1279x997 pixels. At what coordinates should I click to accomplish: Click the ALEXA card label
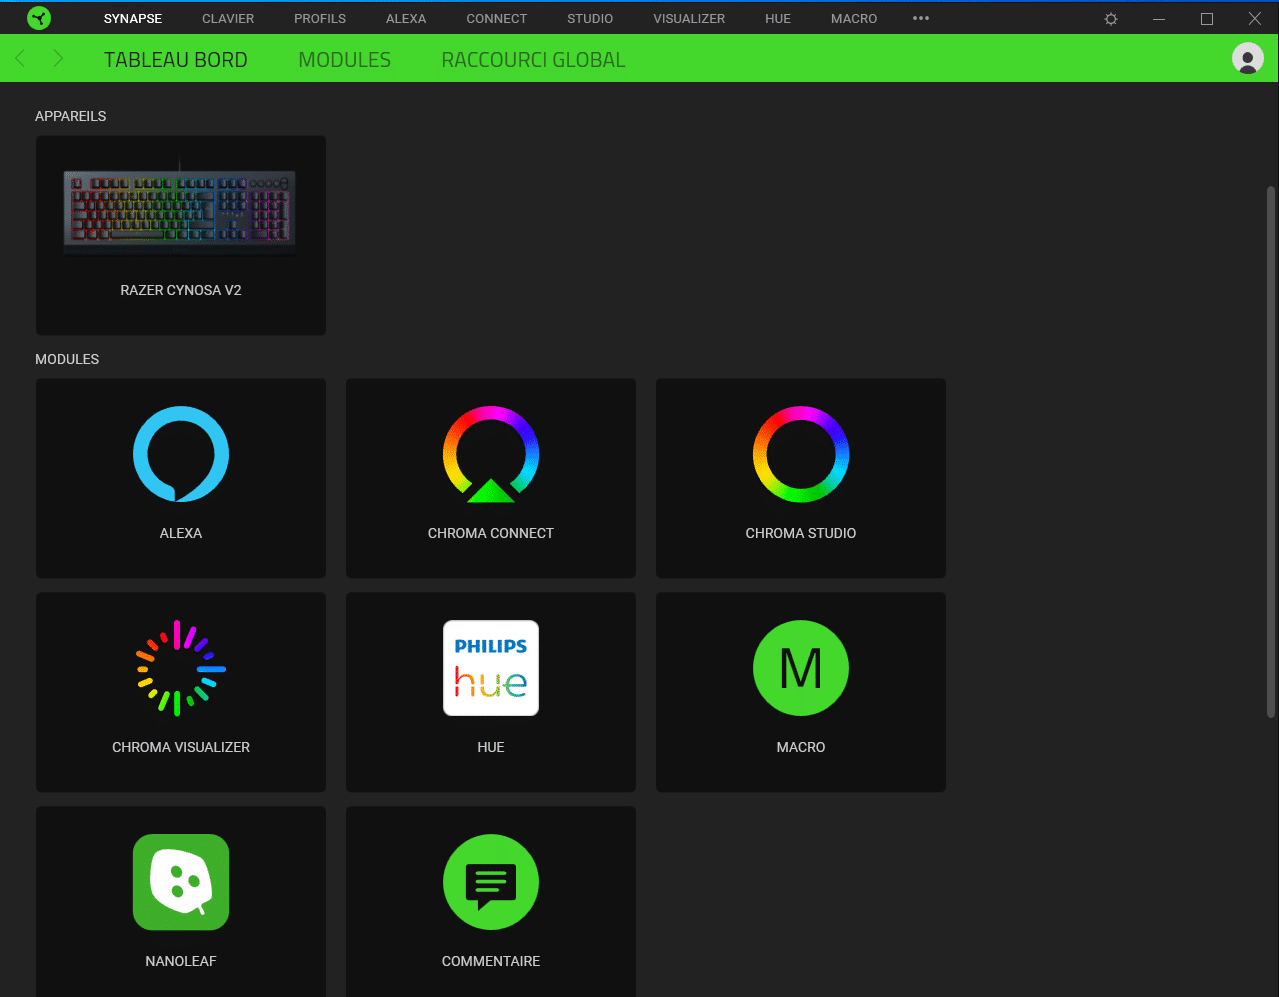(181, 533)
